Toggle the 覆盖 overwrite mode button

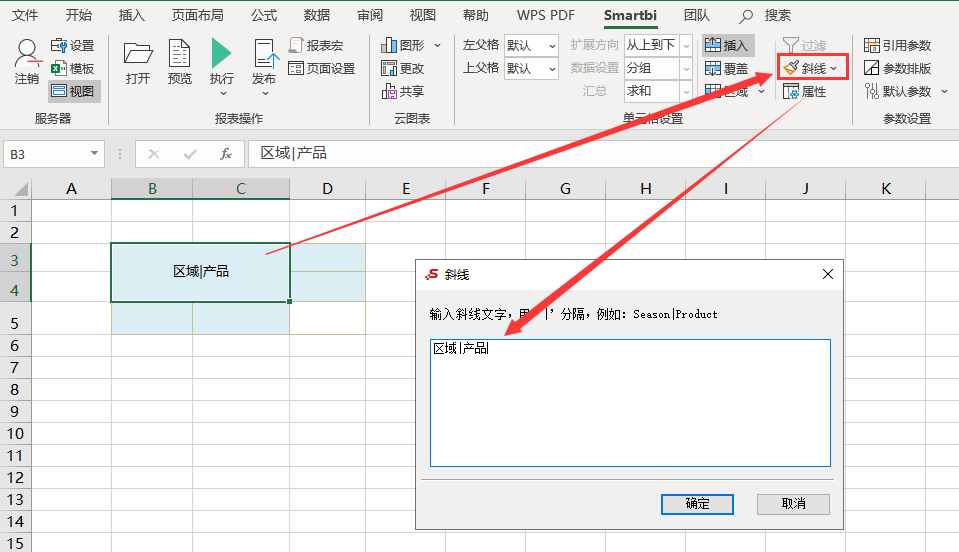click(x=727, y=68)
